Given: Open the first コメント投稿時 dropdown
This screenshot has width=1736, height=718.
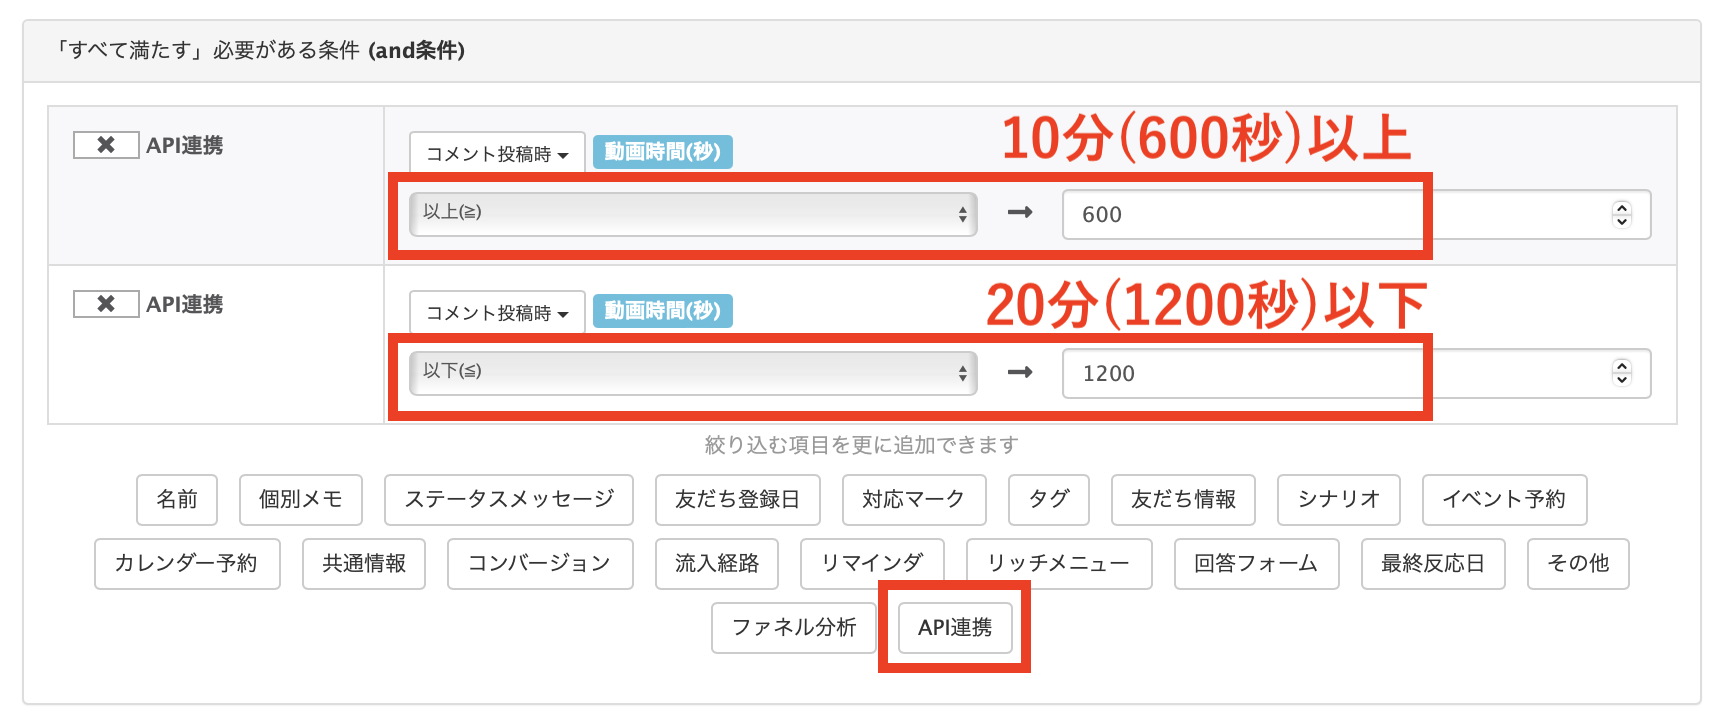Looking at the screenshot, I should point(497,152).
